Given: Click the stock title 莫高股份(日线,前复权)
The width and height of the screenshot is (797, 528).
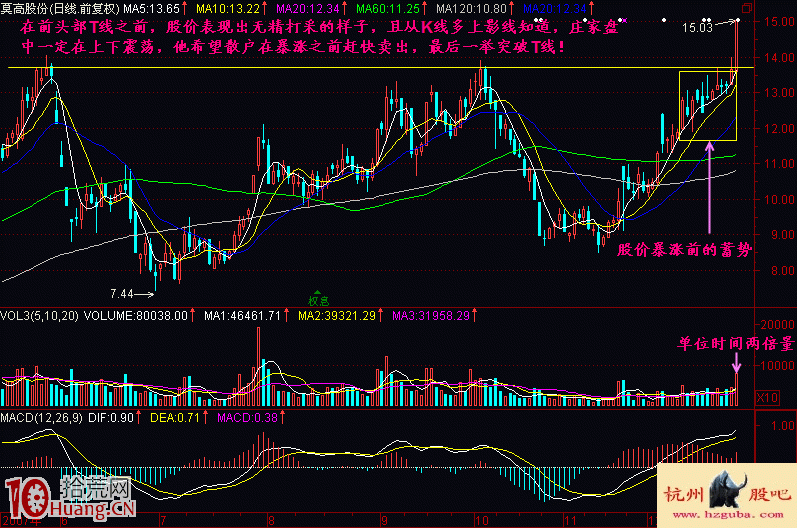Looking at the screenshot, I should (x=59, y=9).
